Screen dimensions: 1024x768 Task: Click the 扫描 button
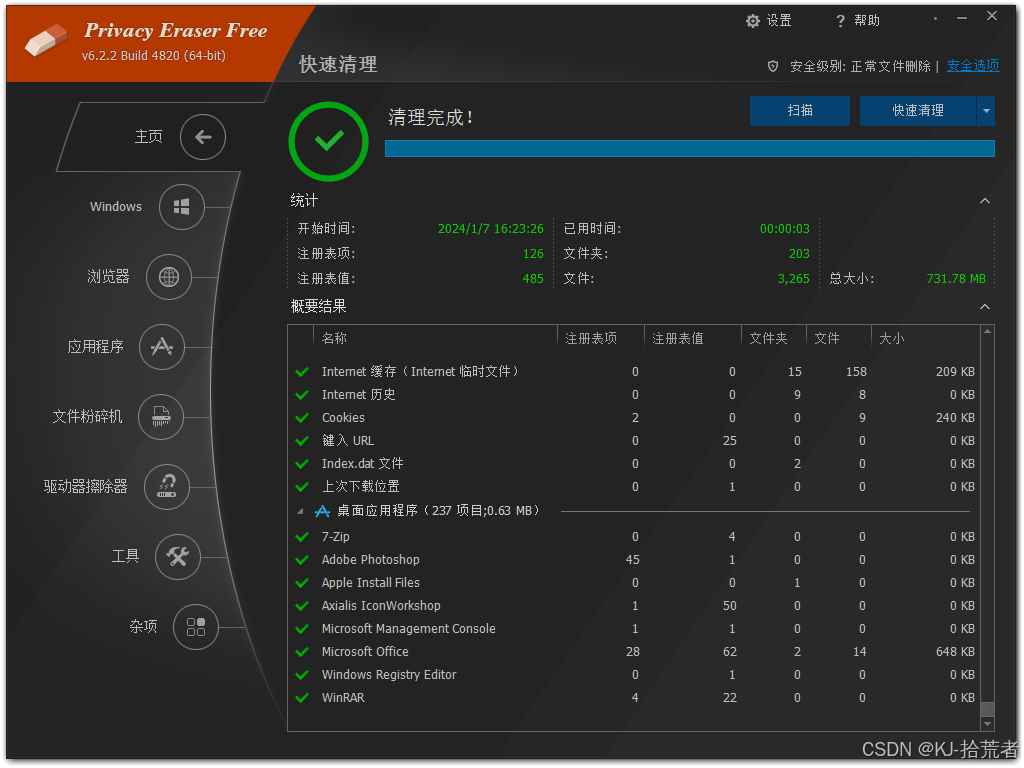tap(800, 111)
